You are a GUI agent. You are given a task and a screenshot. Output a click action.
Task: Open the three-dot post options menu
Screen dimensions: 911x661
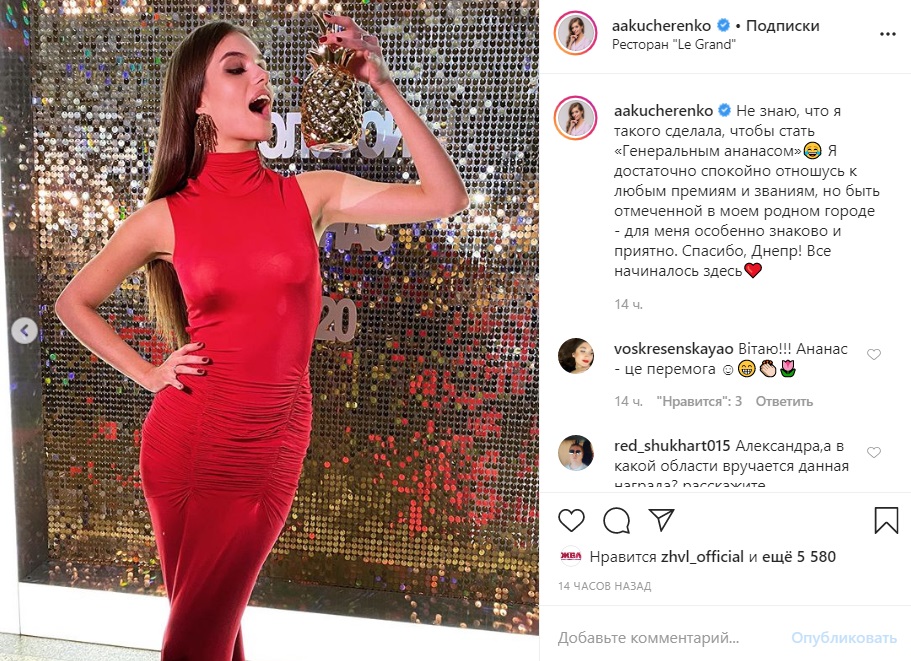(x=888, y=34)
